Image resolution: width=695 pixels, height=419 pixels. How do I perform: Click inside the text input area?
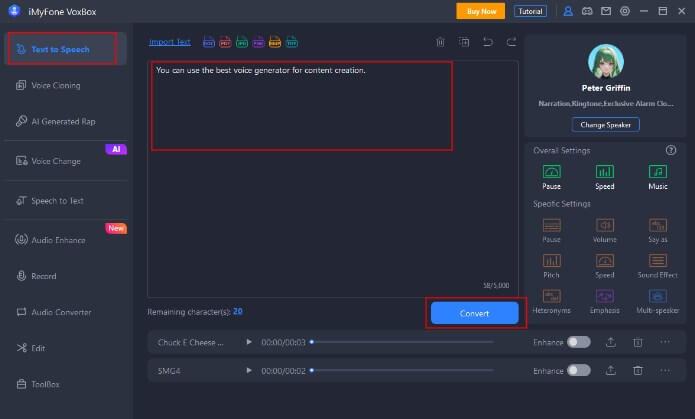click(332, 179)
